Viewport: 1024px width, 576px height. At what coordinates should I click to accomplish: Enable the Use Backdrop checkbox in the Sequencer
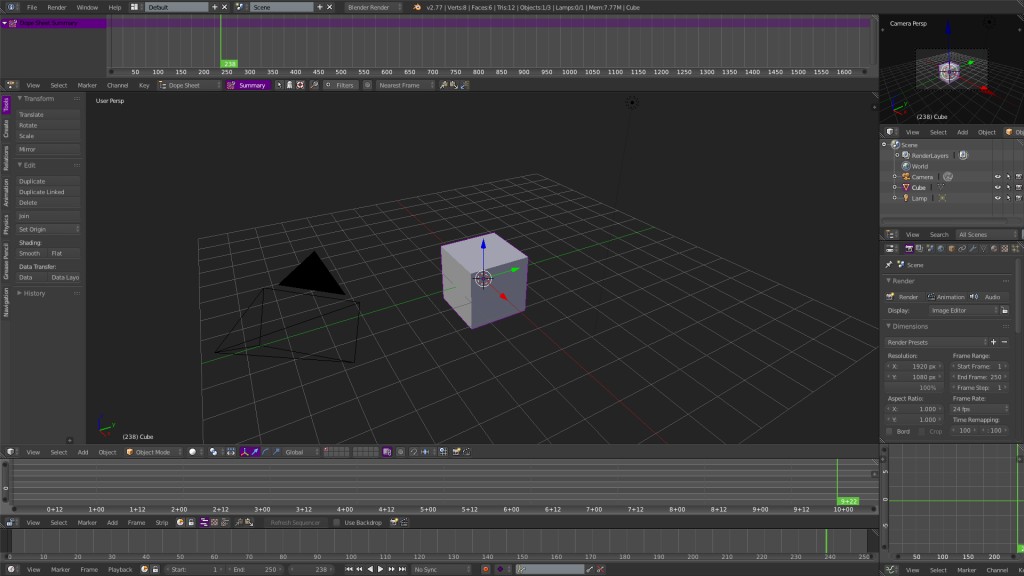tap(335, 522)
